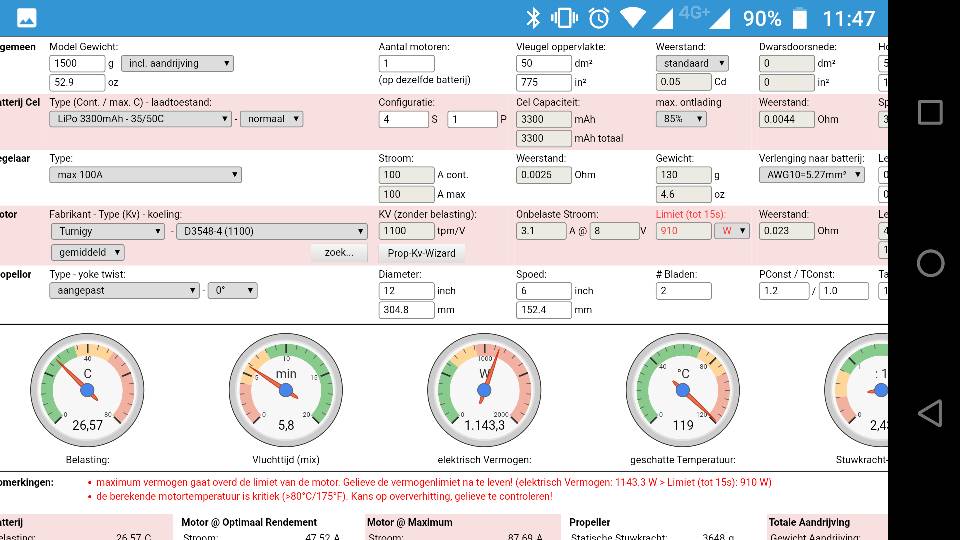960x540 pixels.
Task: Click the elektrisch Vermogen W gauge
Action: click(484, 390)
